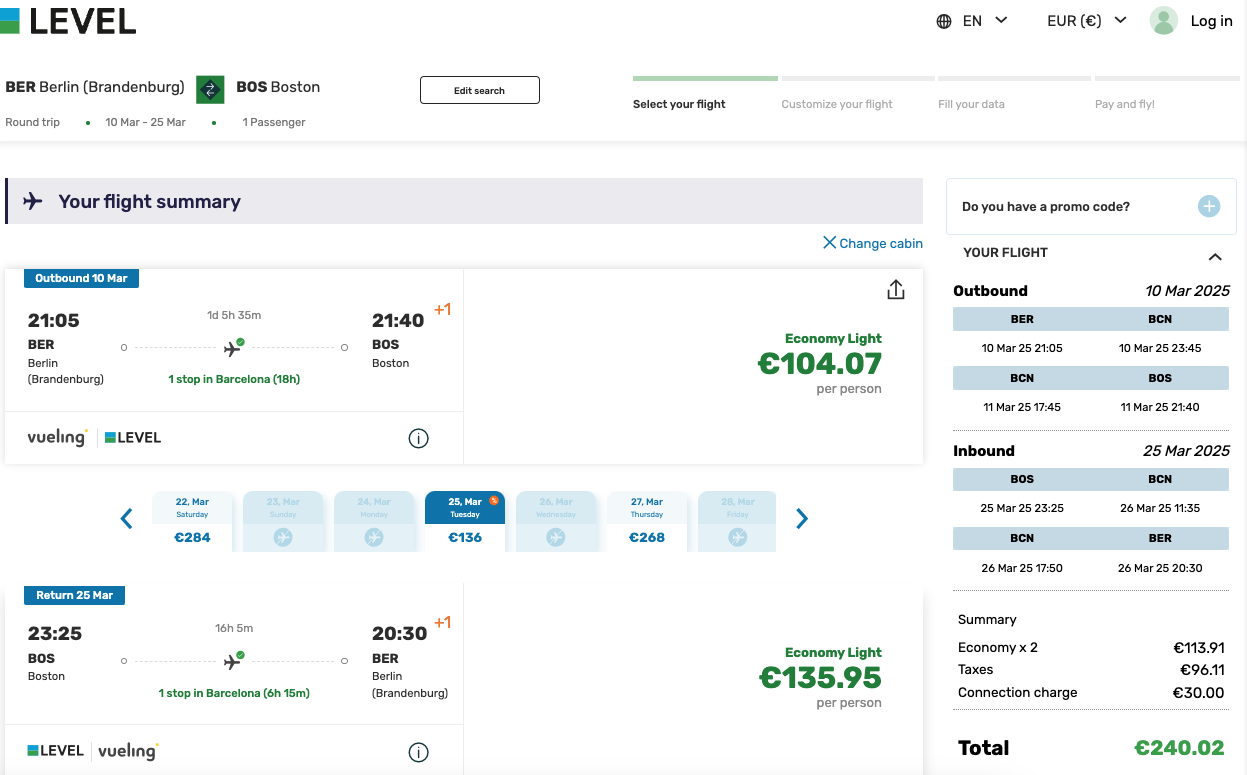Image resolution: width=1247 pixels, height=775 pixels.
Task: Expand the promo code section
Action: pos(1090,207)
